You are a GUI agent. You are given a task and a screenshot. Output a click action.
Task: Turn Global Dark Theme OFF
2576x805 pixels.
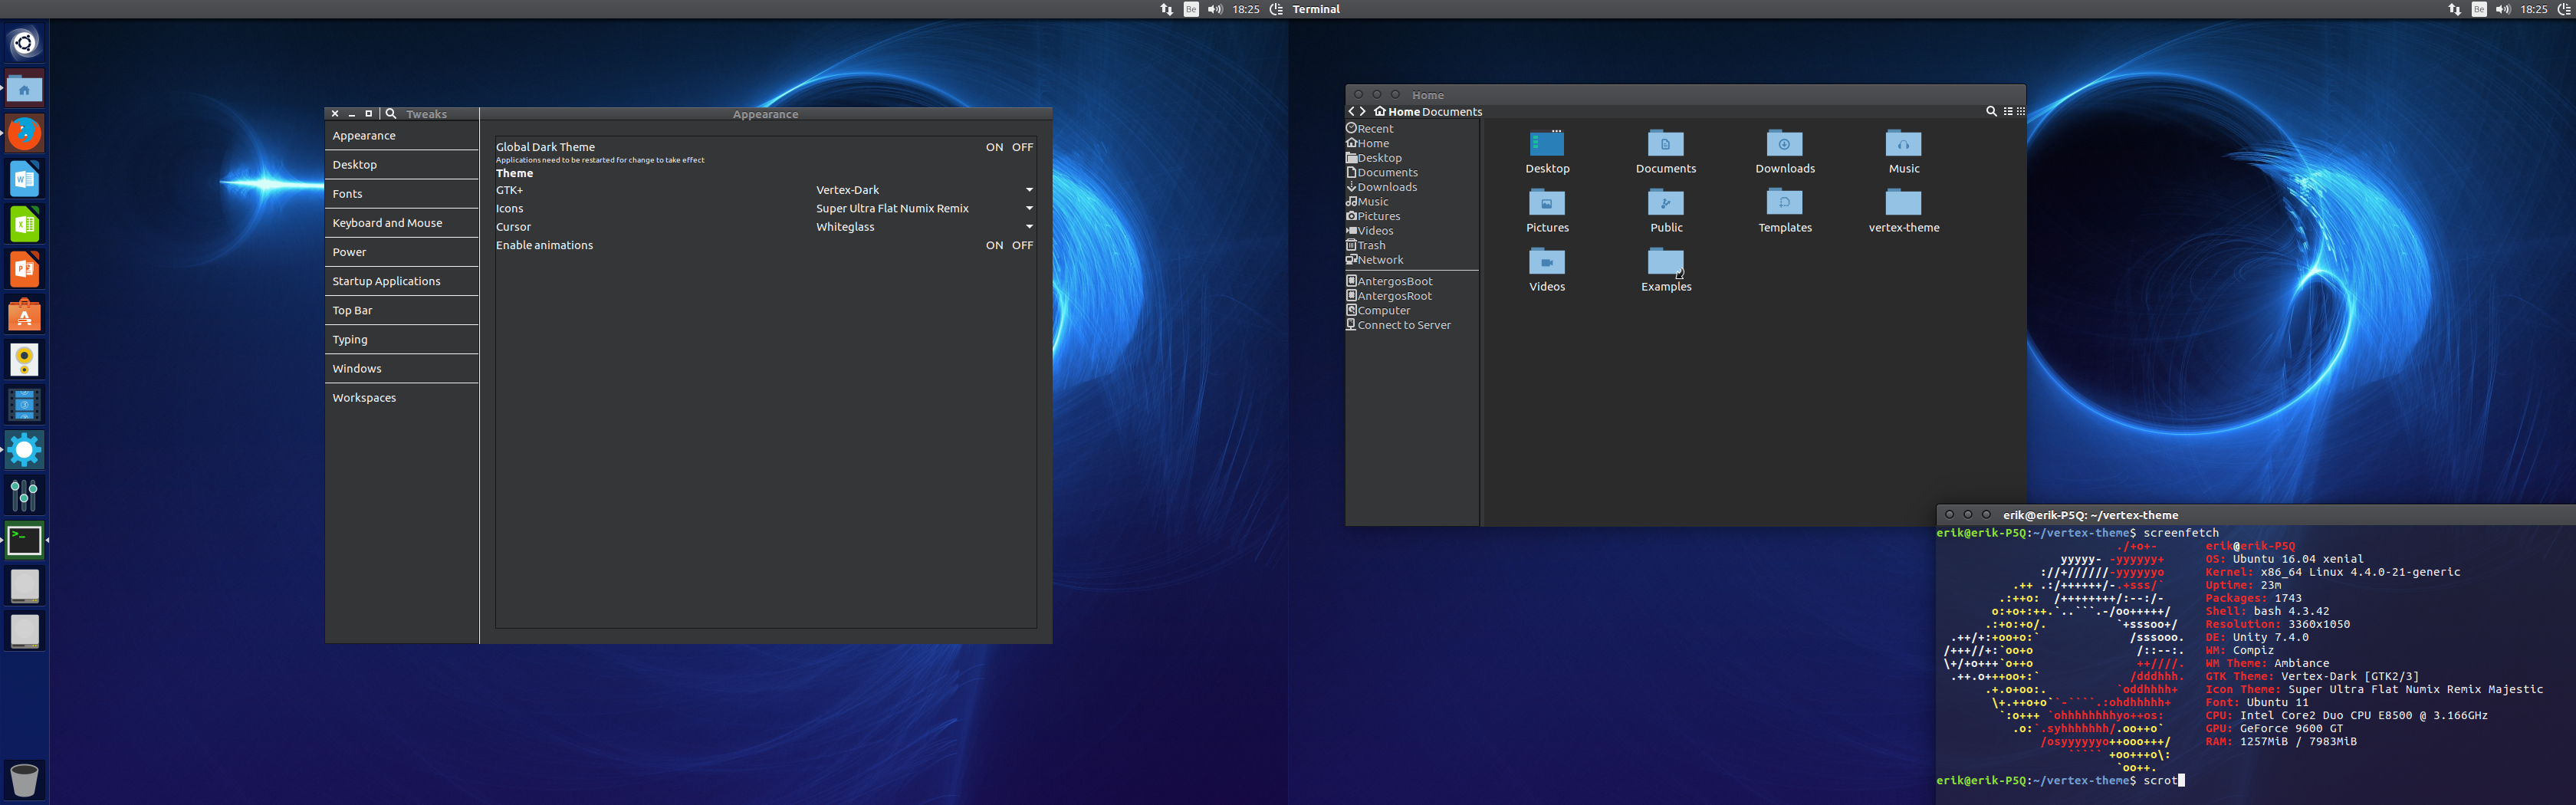pos(1022,147)
